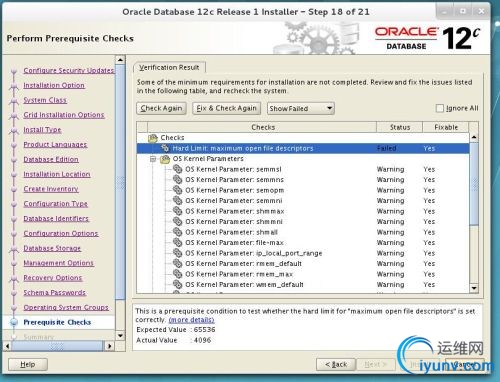Tick the Ignore All checkbox
Viewport: 500px width, 382px height.
tap(440, 108)
